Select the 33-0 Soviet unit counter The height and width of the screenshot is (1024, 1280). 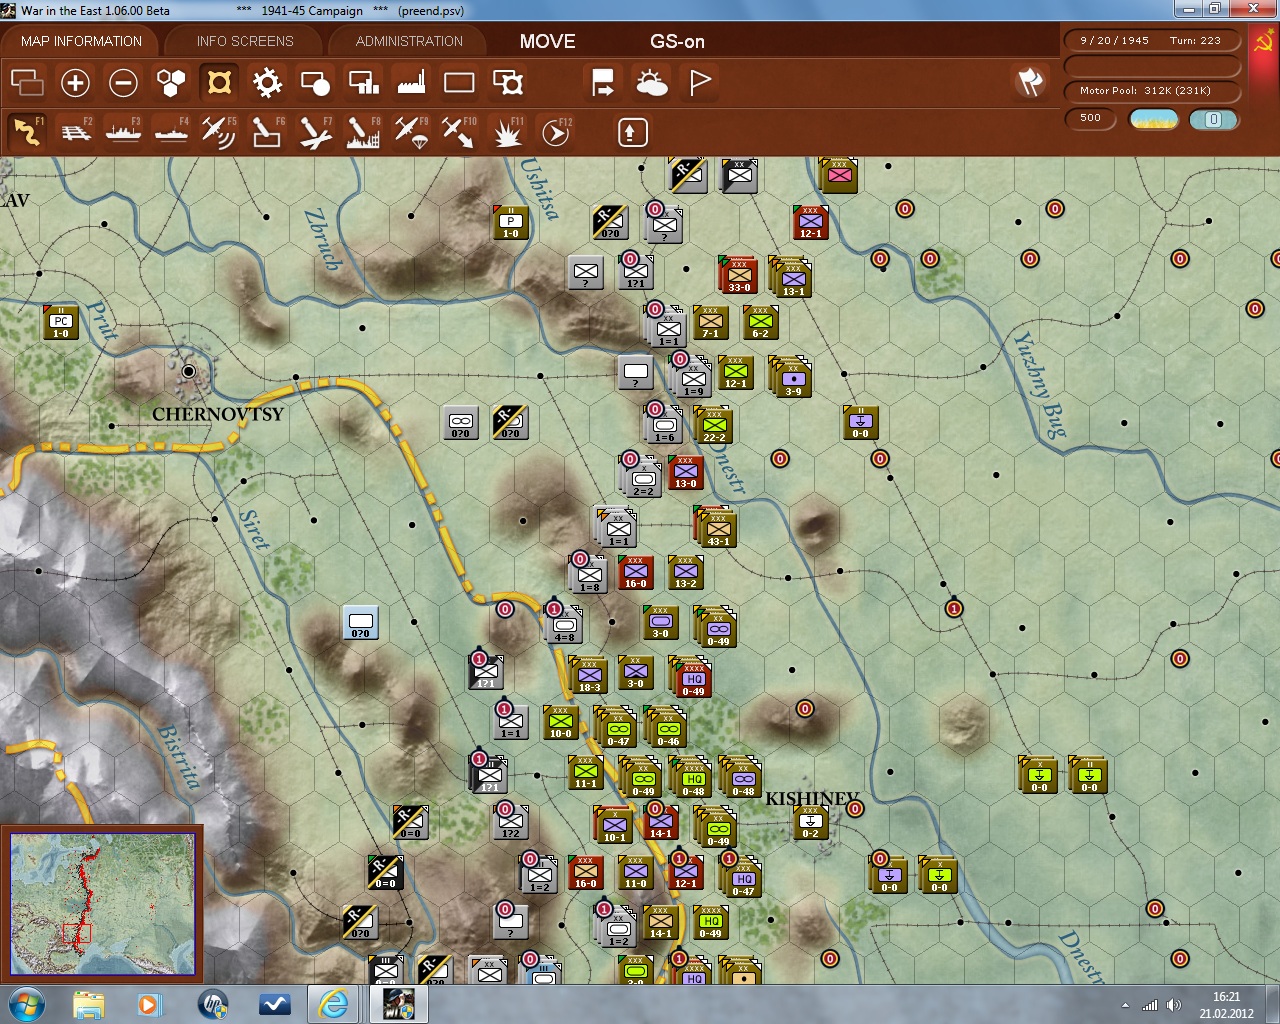739,275
